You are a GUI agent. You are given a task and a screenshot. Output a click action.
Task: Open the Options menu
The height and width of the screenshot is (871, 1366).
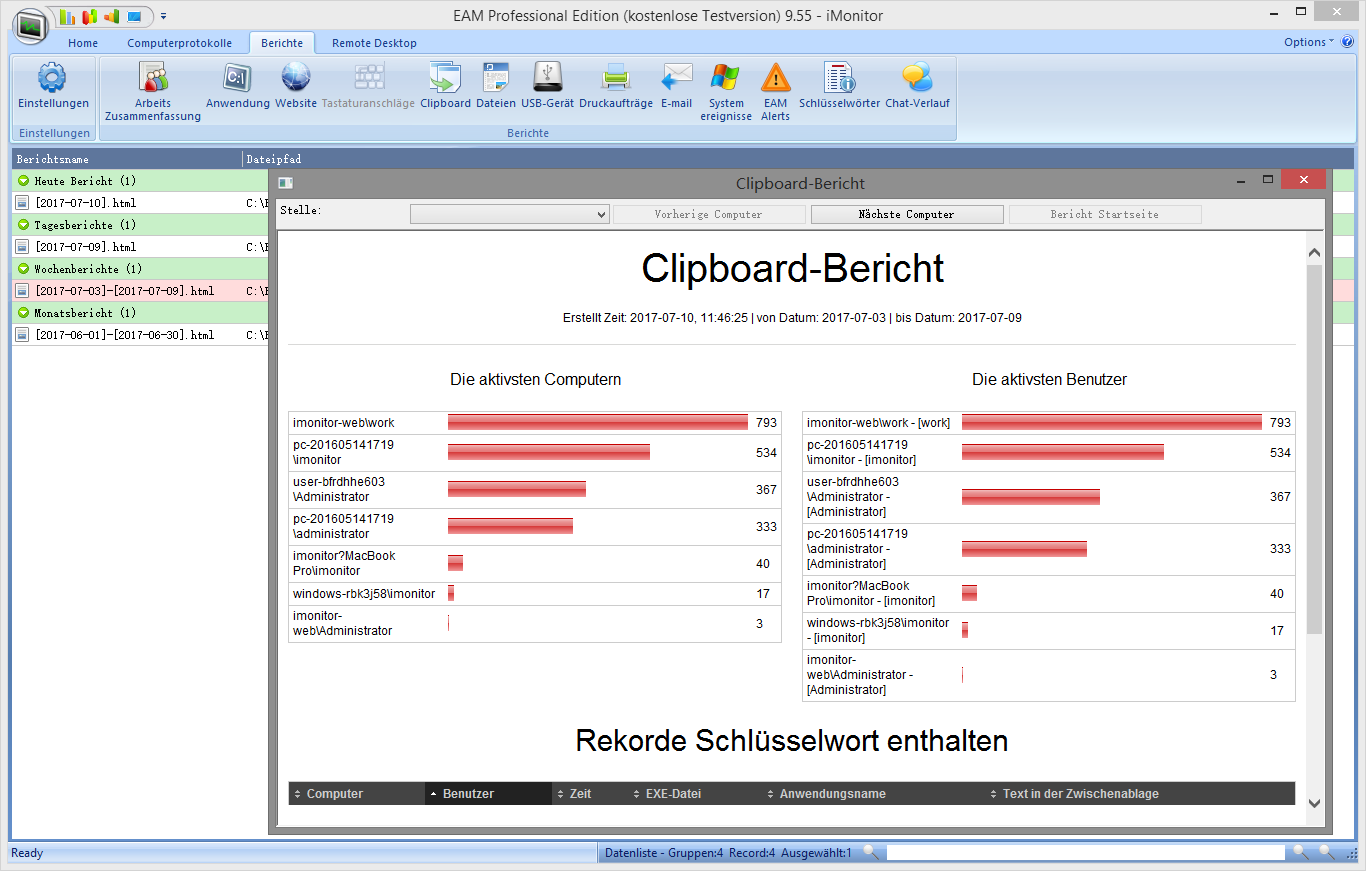[x=1308, y=42]
